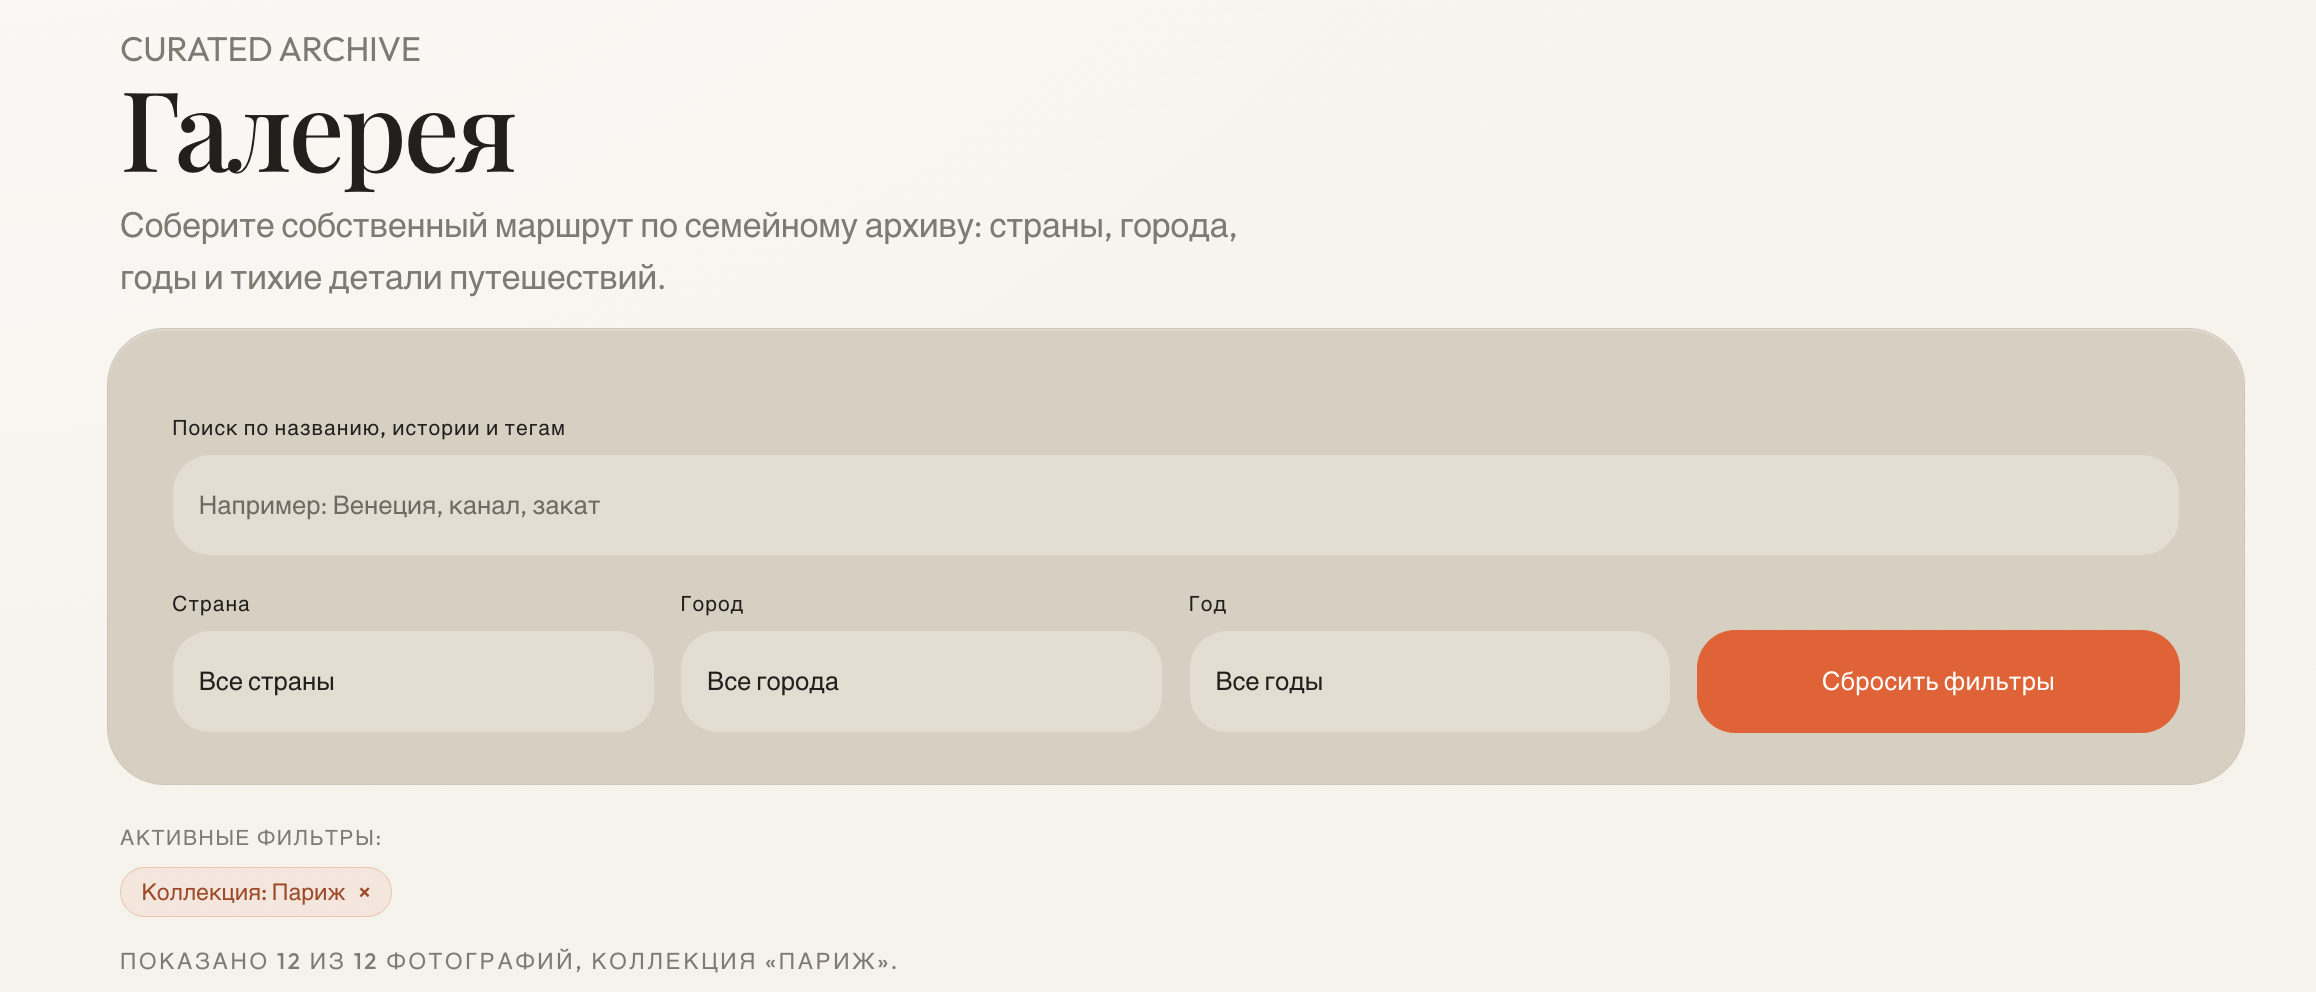Click the Год field label
This screenshot has height=992, width=2316.
click(1207, 604)
